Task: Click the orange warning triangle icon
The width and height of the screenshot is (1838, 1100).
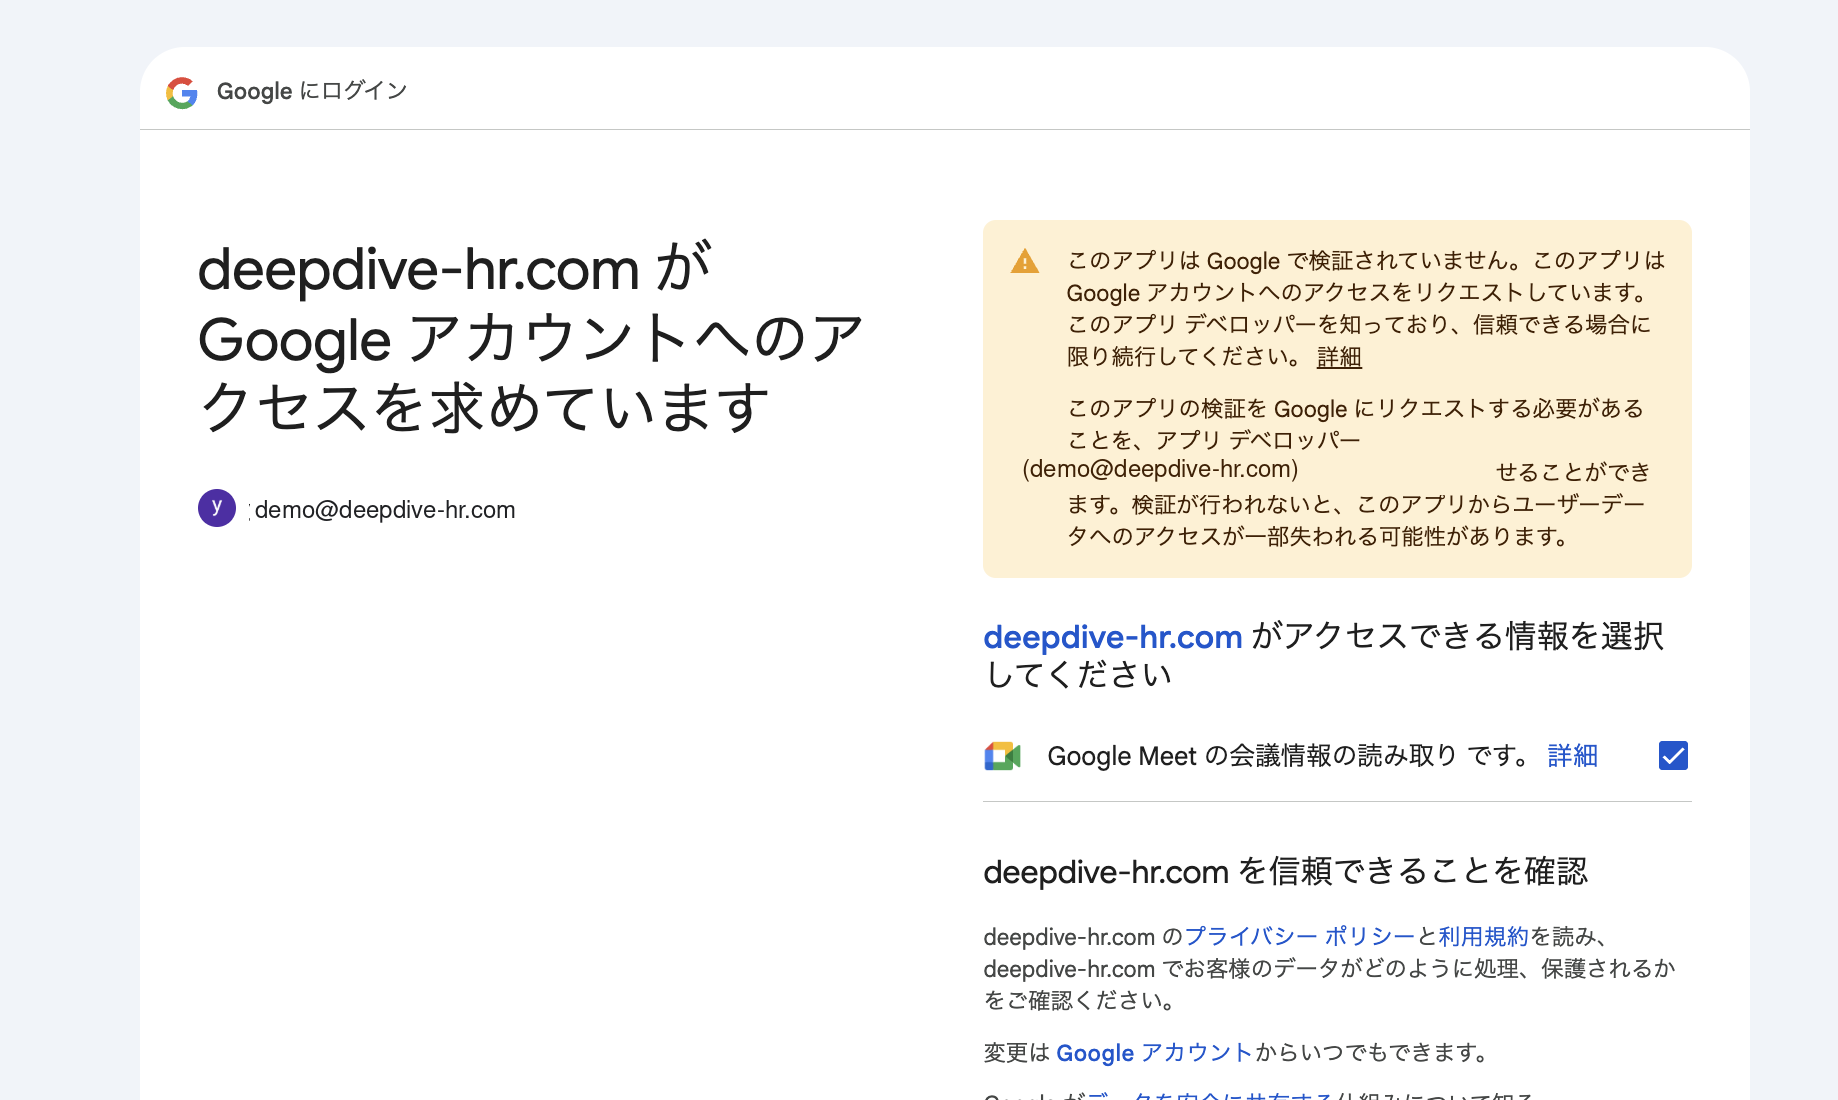Action: (x=1025, y=262)
